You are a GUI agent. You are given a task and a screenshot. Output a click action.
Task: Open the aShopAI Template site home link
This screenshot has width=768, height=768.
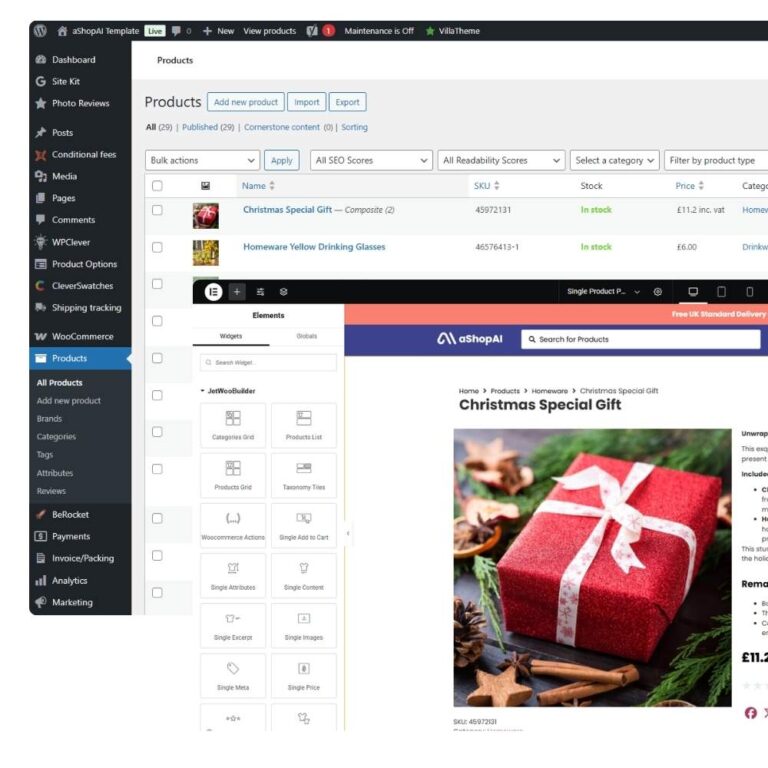point(98,31)
